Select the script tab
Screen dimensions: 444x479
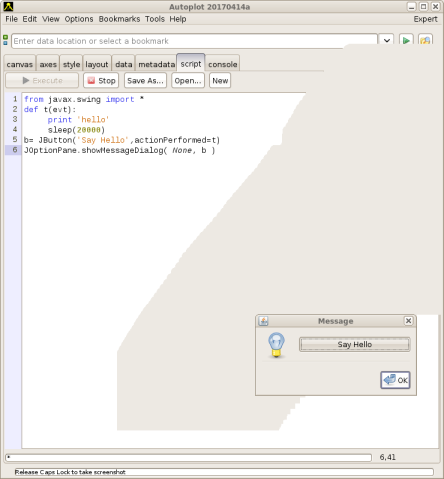191,63
